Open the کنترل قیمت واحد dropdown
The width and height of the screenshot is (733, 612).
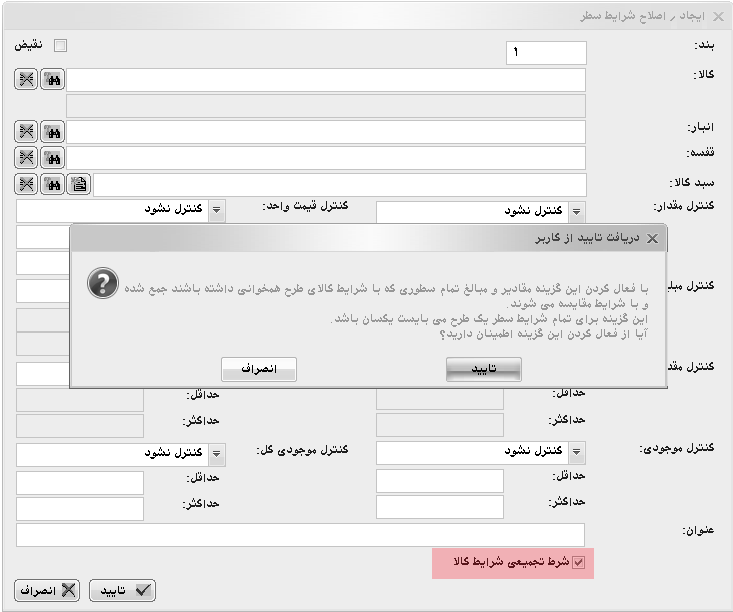click(216, 209)
